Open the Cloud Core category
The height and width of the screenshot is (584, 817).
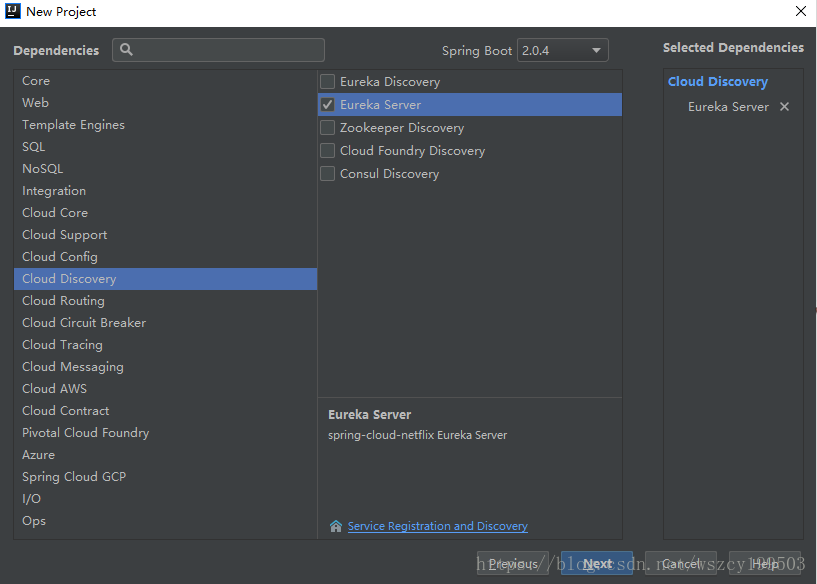tap(165, 213)
